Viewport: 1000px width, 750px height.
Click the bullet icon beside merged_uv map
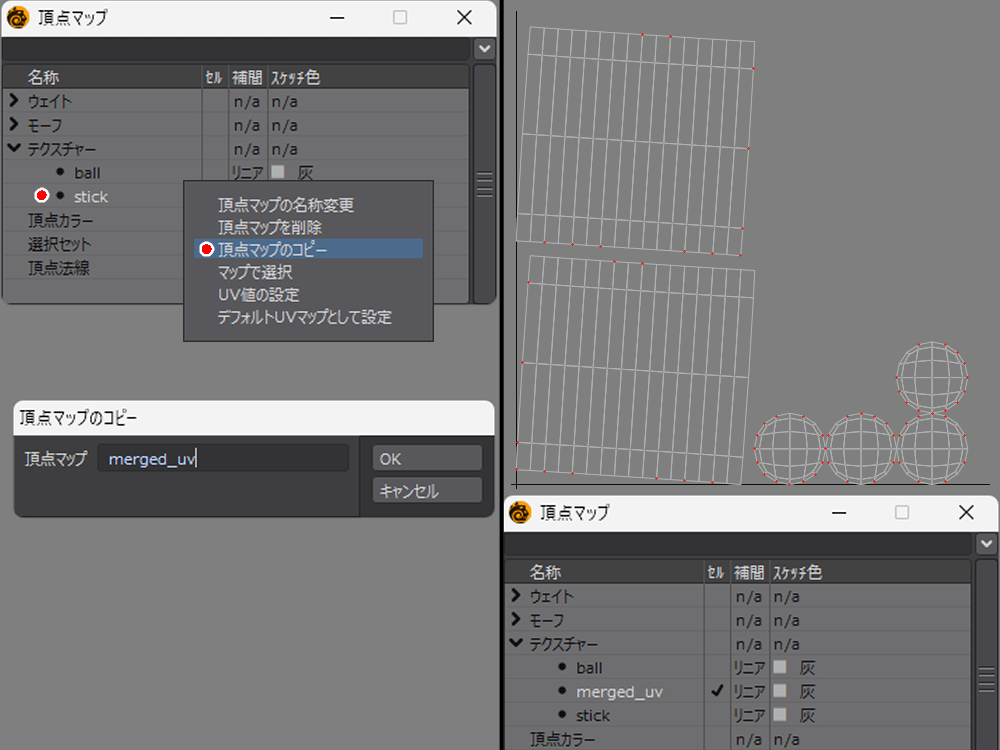click(562, 691)
